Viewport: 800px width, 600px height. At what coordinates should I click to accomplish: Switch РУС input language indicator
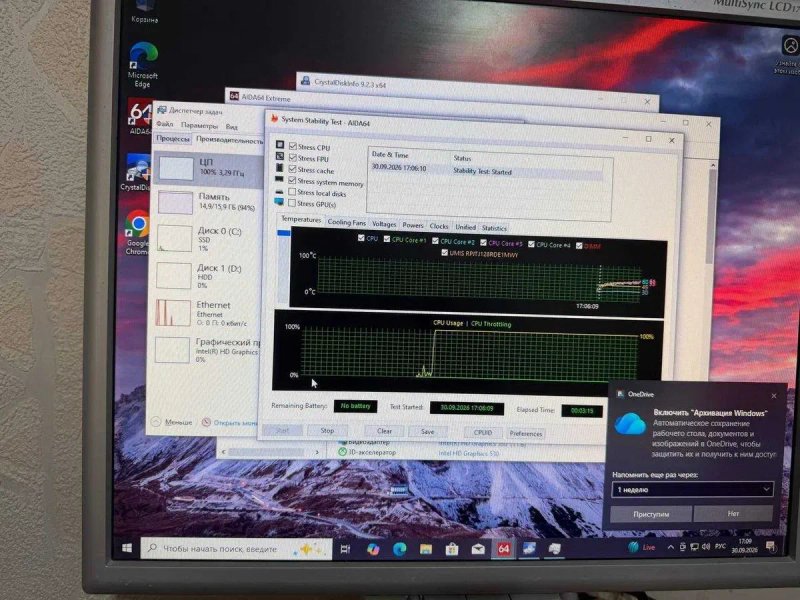[720, 546]
